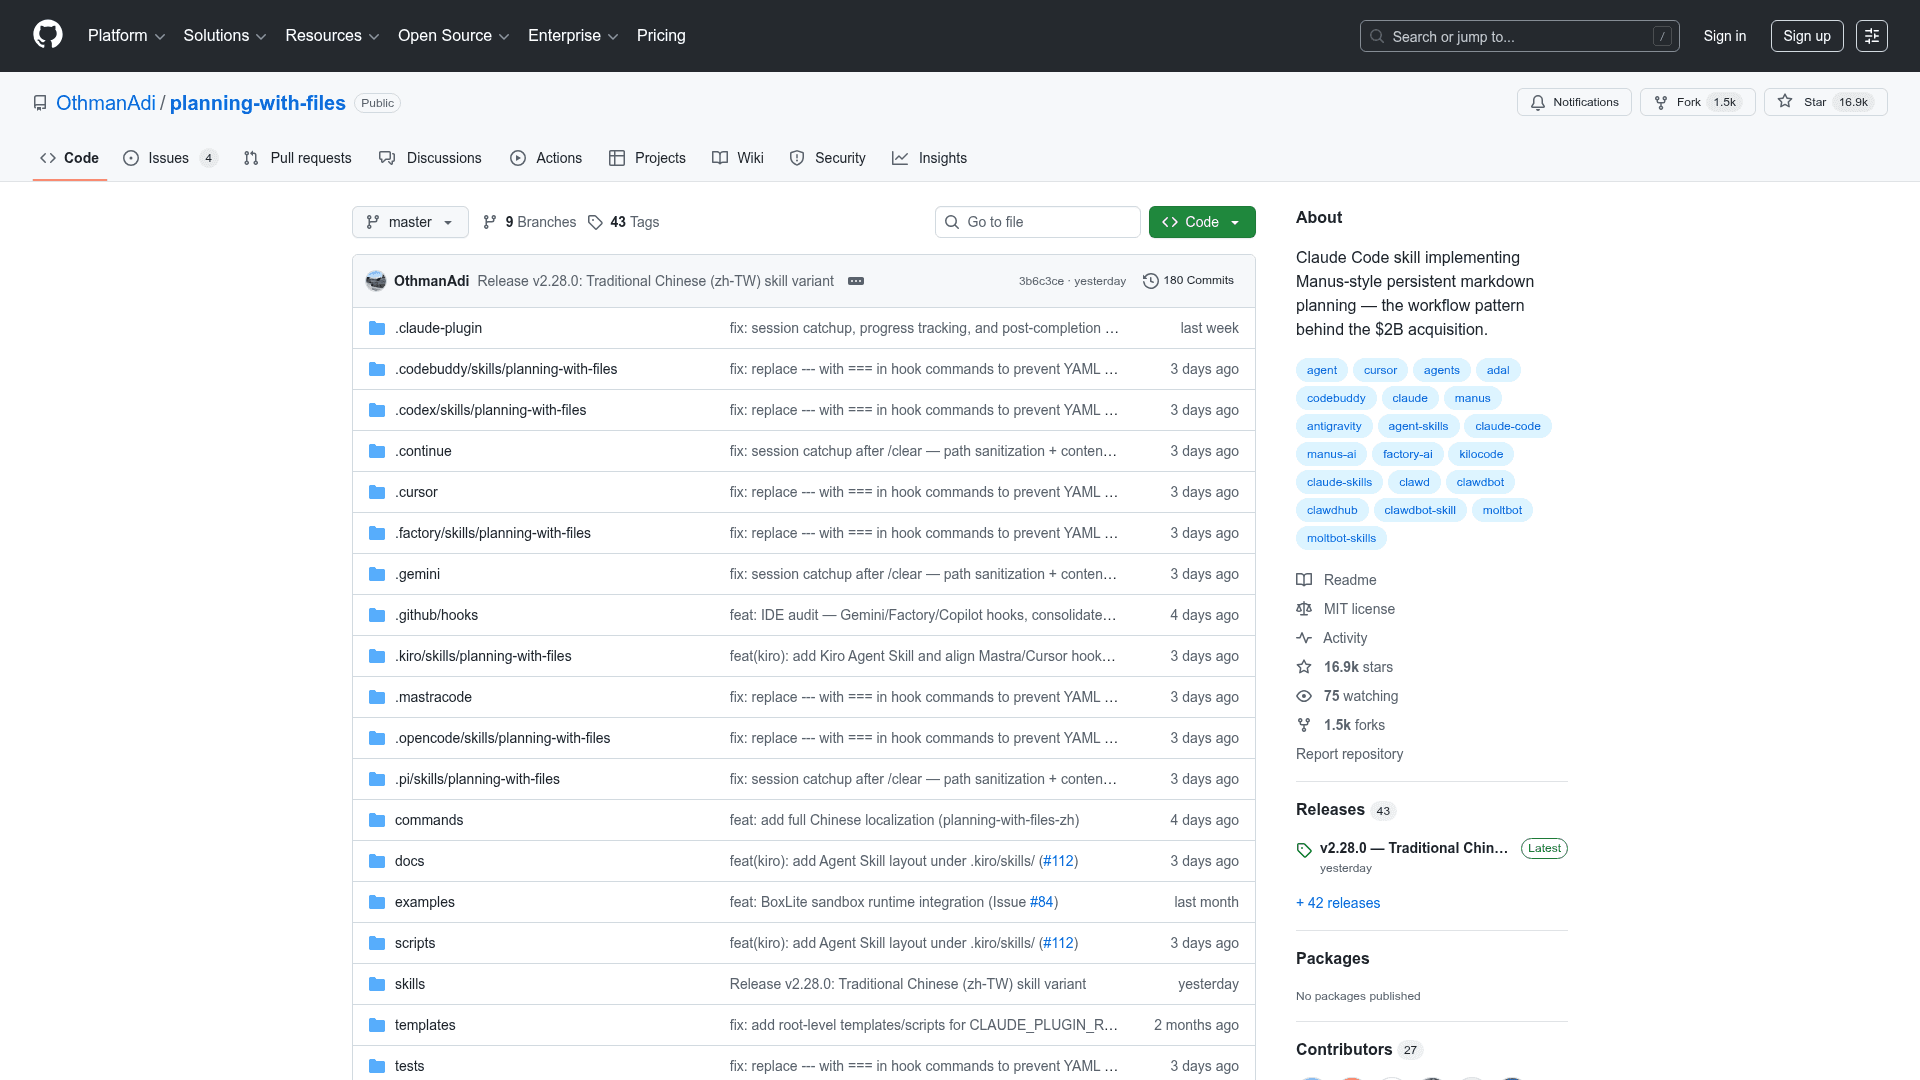
Task: Click the watching eye icon in sidebar
Action: coord(1304,696)
